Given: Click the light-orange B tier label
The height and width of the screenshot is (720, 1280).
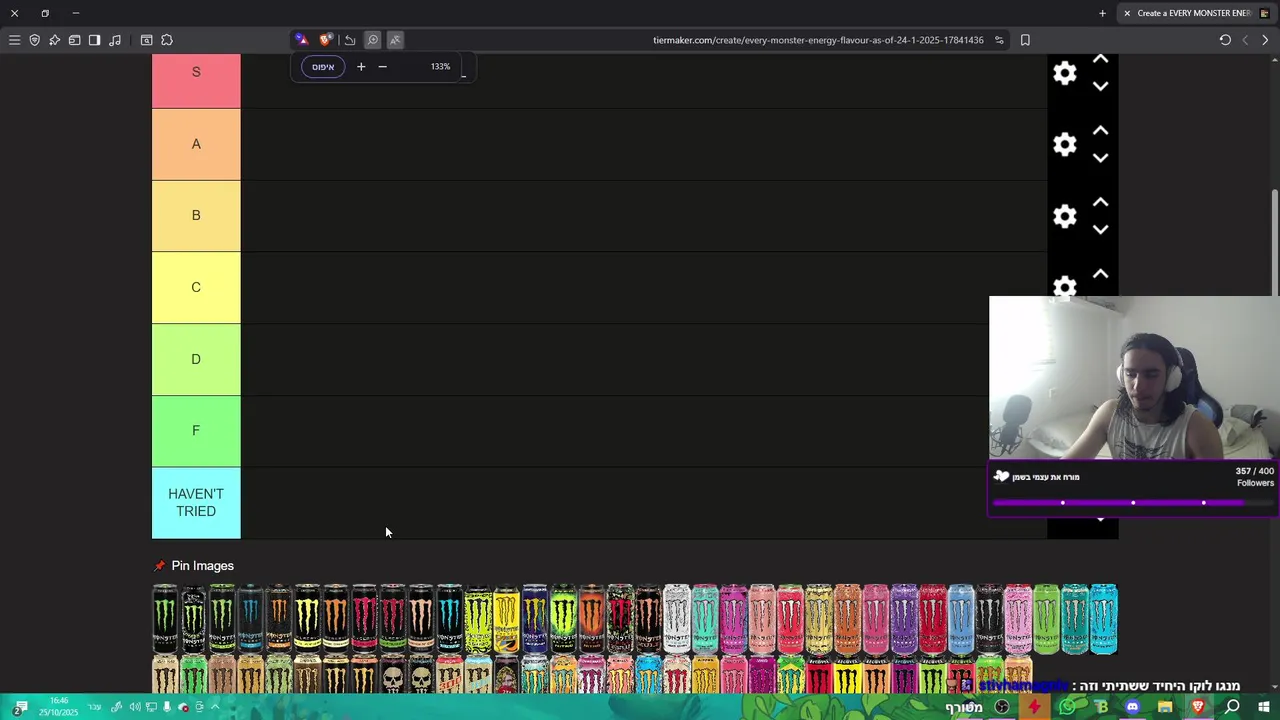Looking at the screenshot, I should point(196,216).
